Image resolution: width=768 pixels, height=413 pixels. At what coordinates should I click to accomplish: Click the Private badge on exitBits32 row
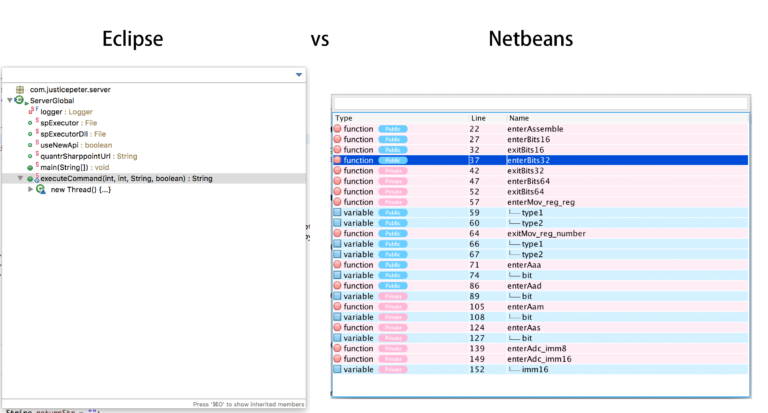pos(393,171)
